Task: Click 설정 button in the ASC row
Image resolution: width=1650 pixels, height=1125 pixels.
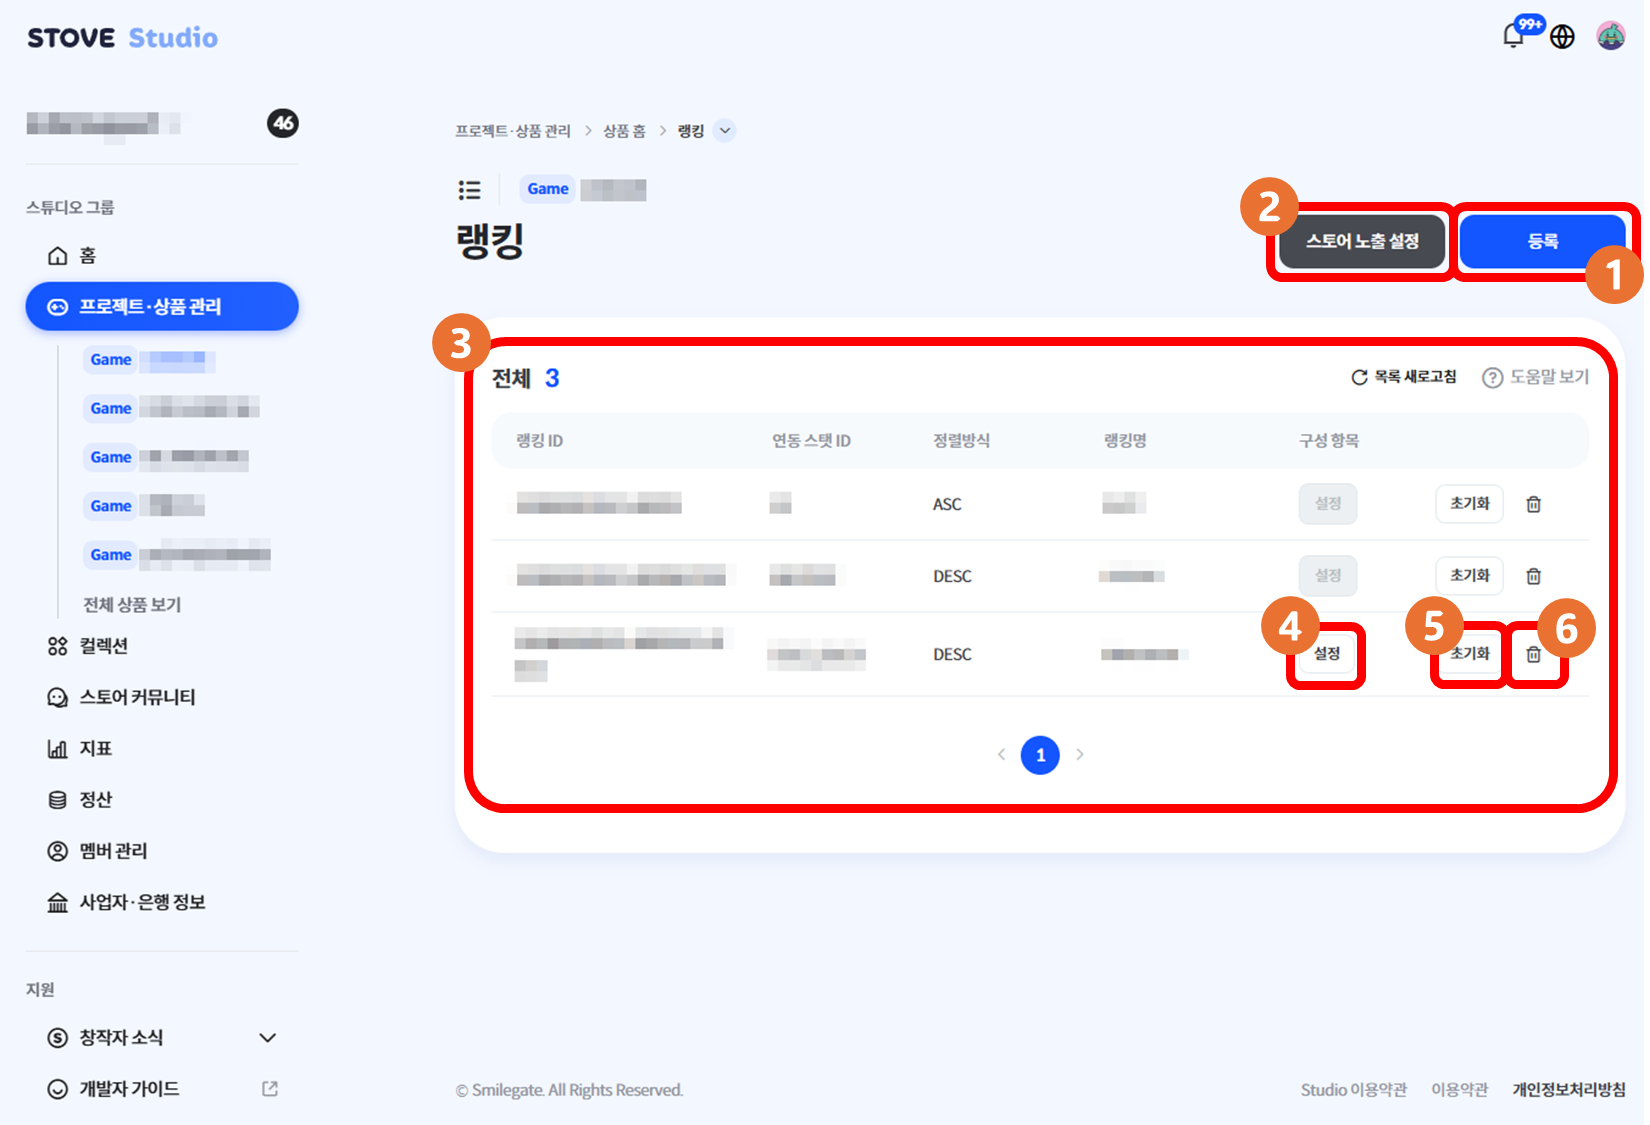Action: coord(1328,504)
